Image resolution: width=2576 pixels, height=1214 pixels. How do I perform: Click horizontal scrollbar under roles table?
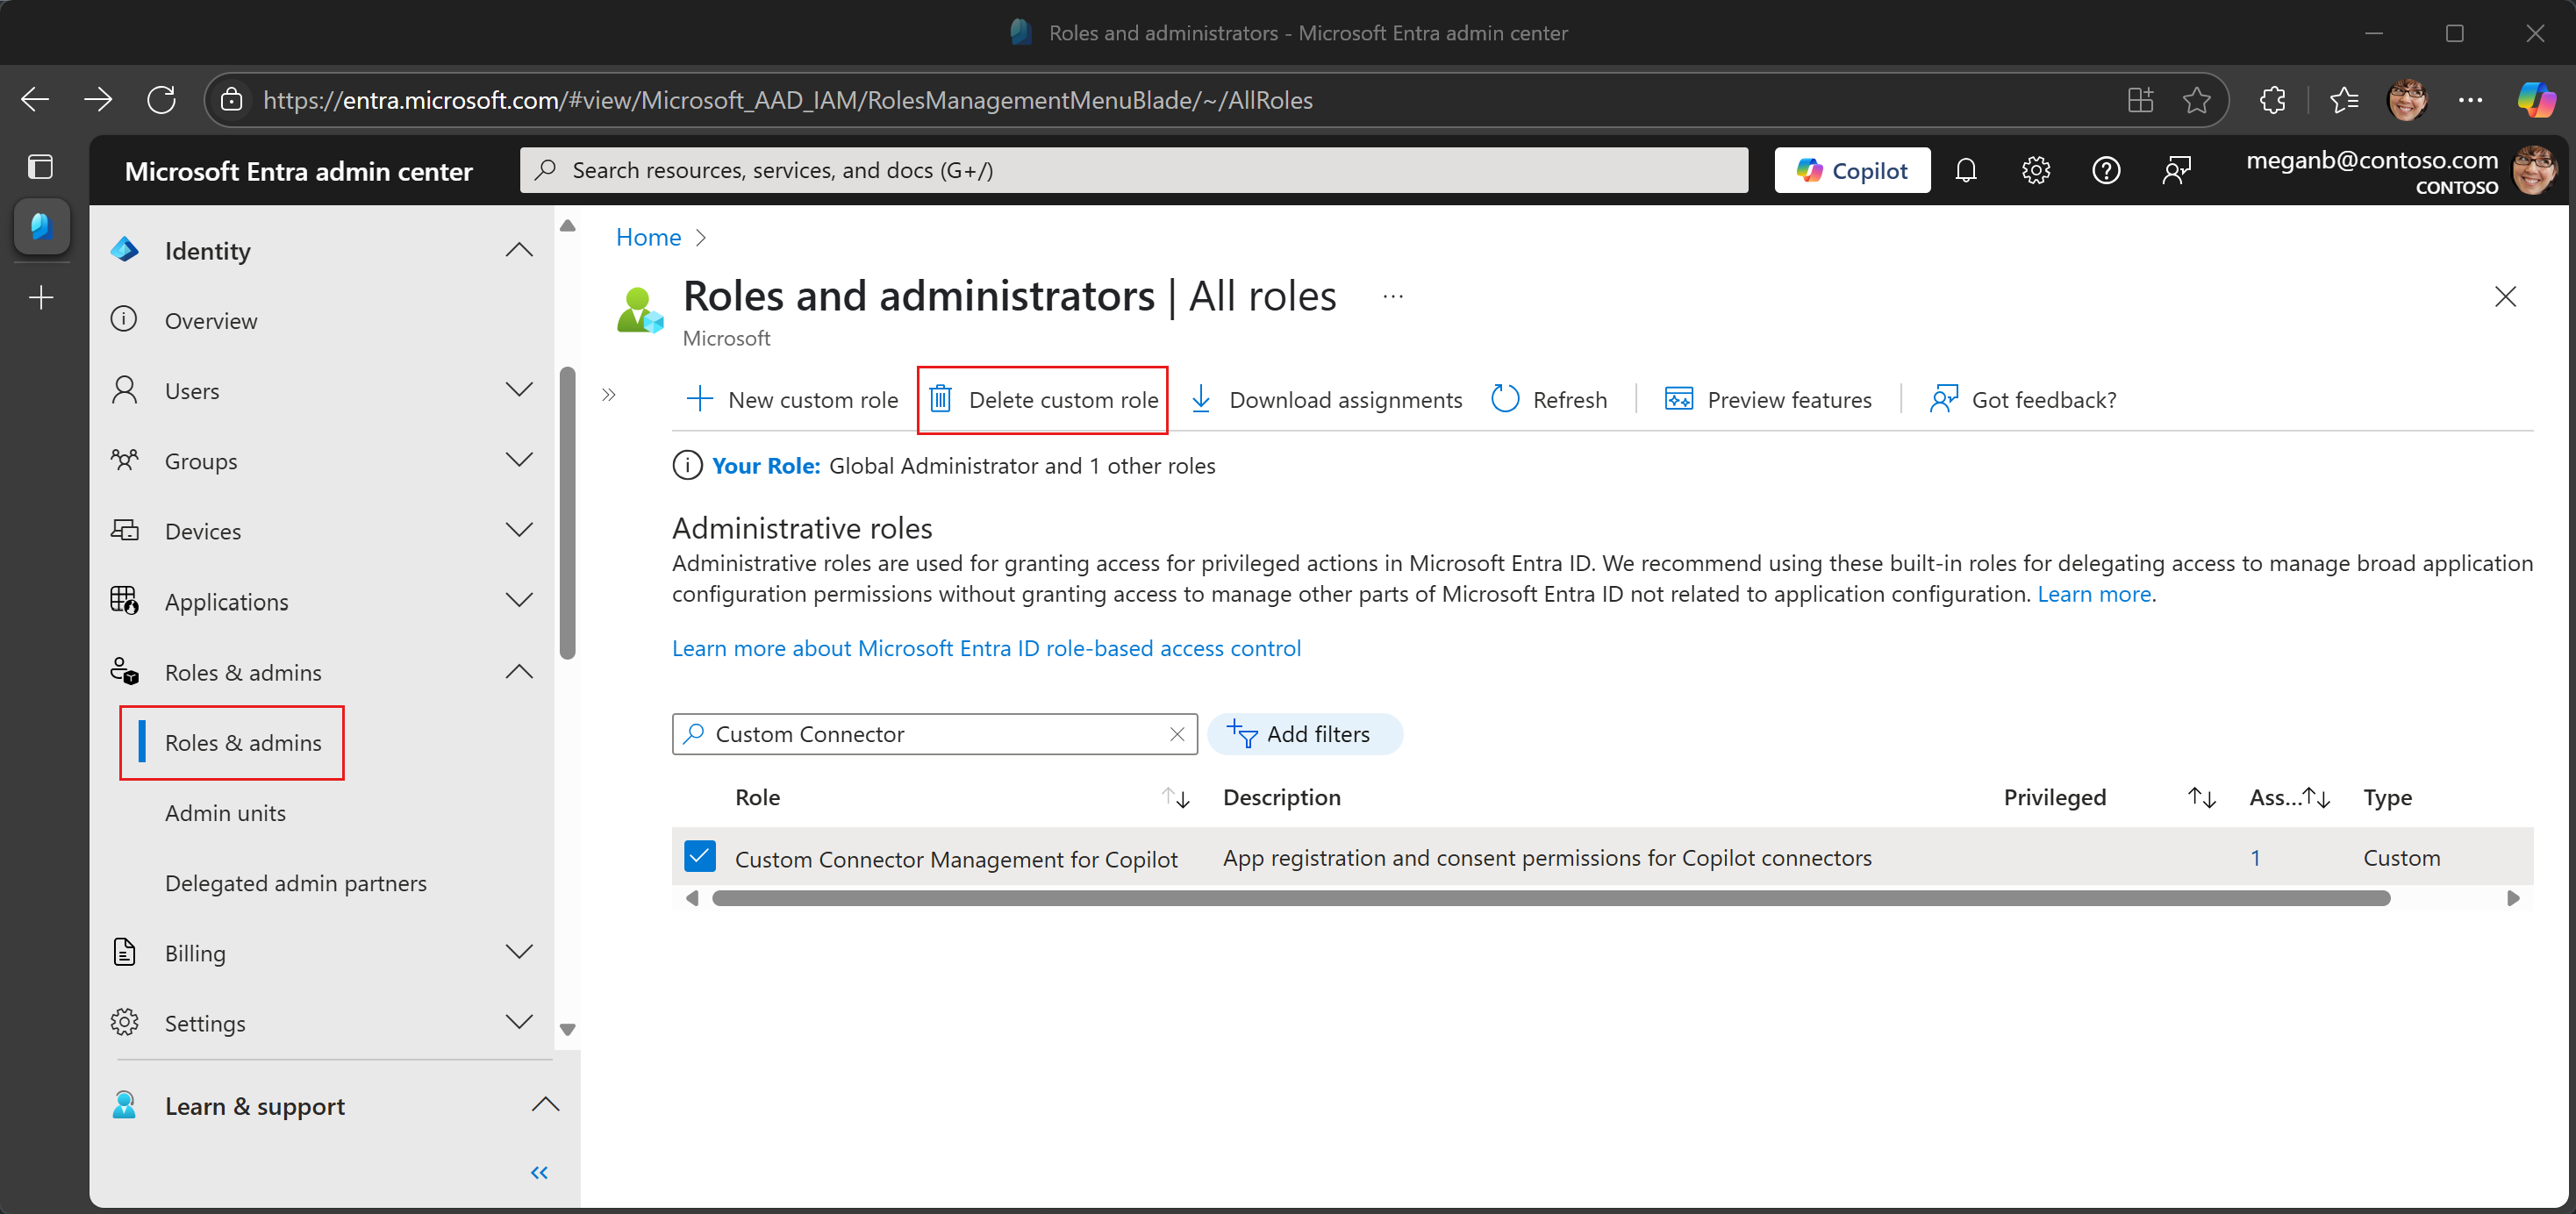pyautogui.click(x=1551, y=899)
